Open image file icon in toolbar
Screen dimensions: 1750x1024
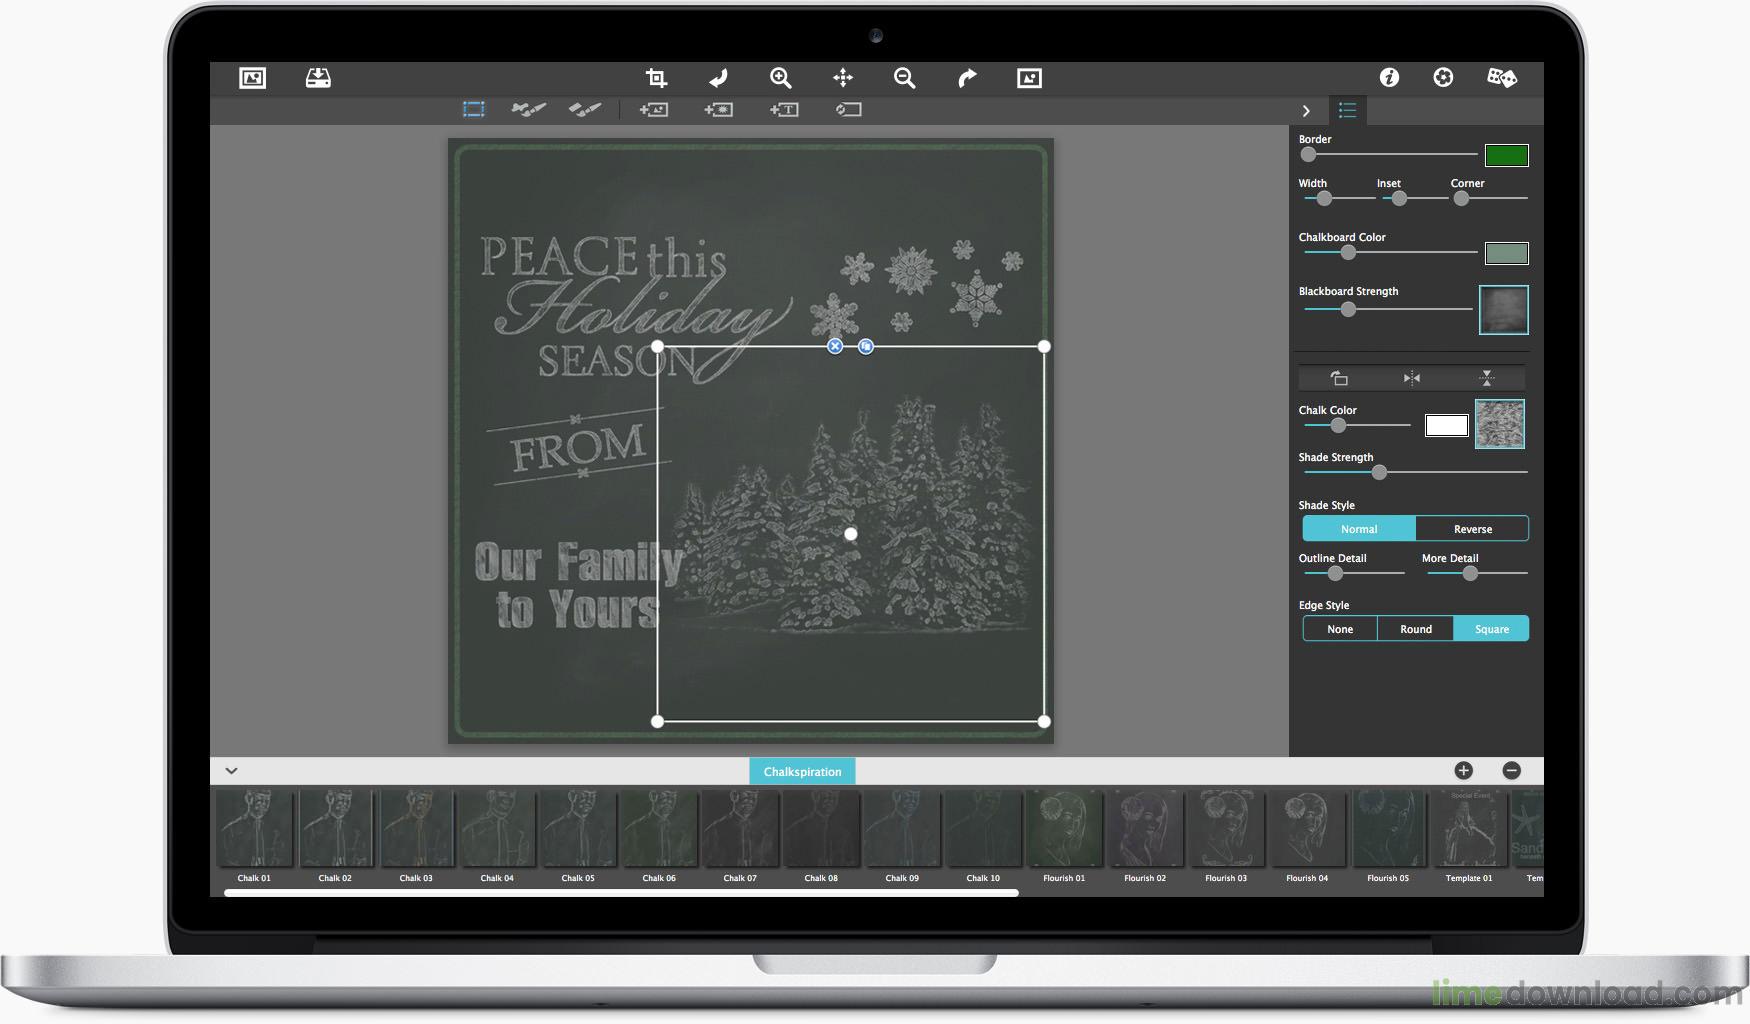click(x=252, y=78)
